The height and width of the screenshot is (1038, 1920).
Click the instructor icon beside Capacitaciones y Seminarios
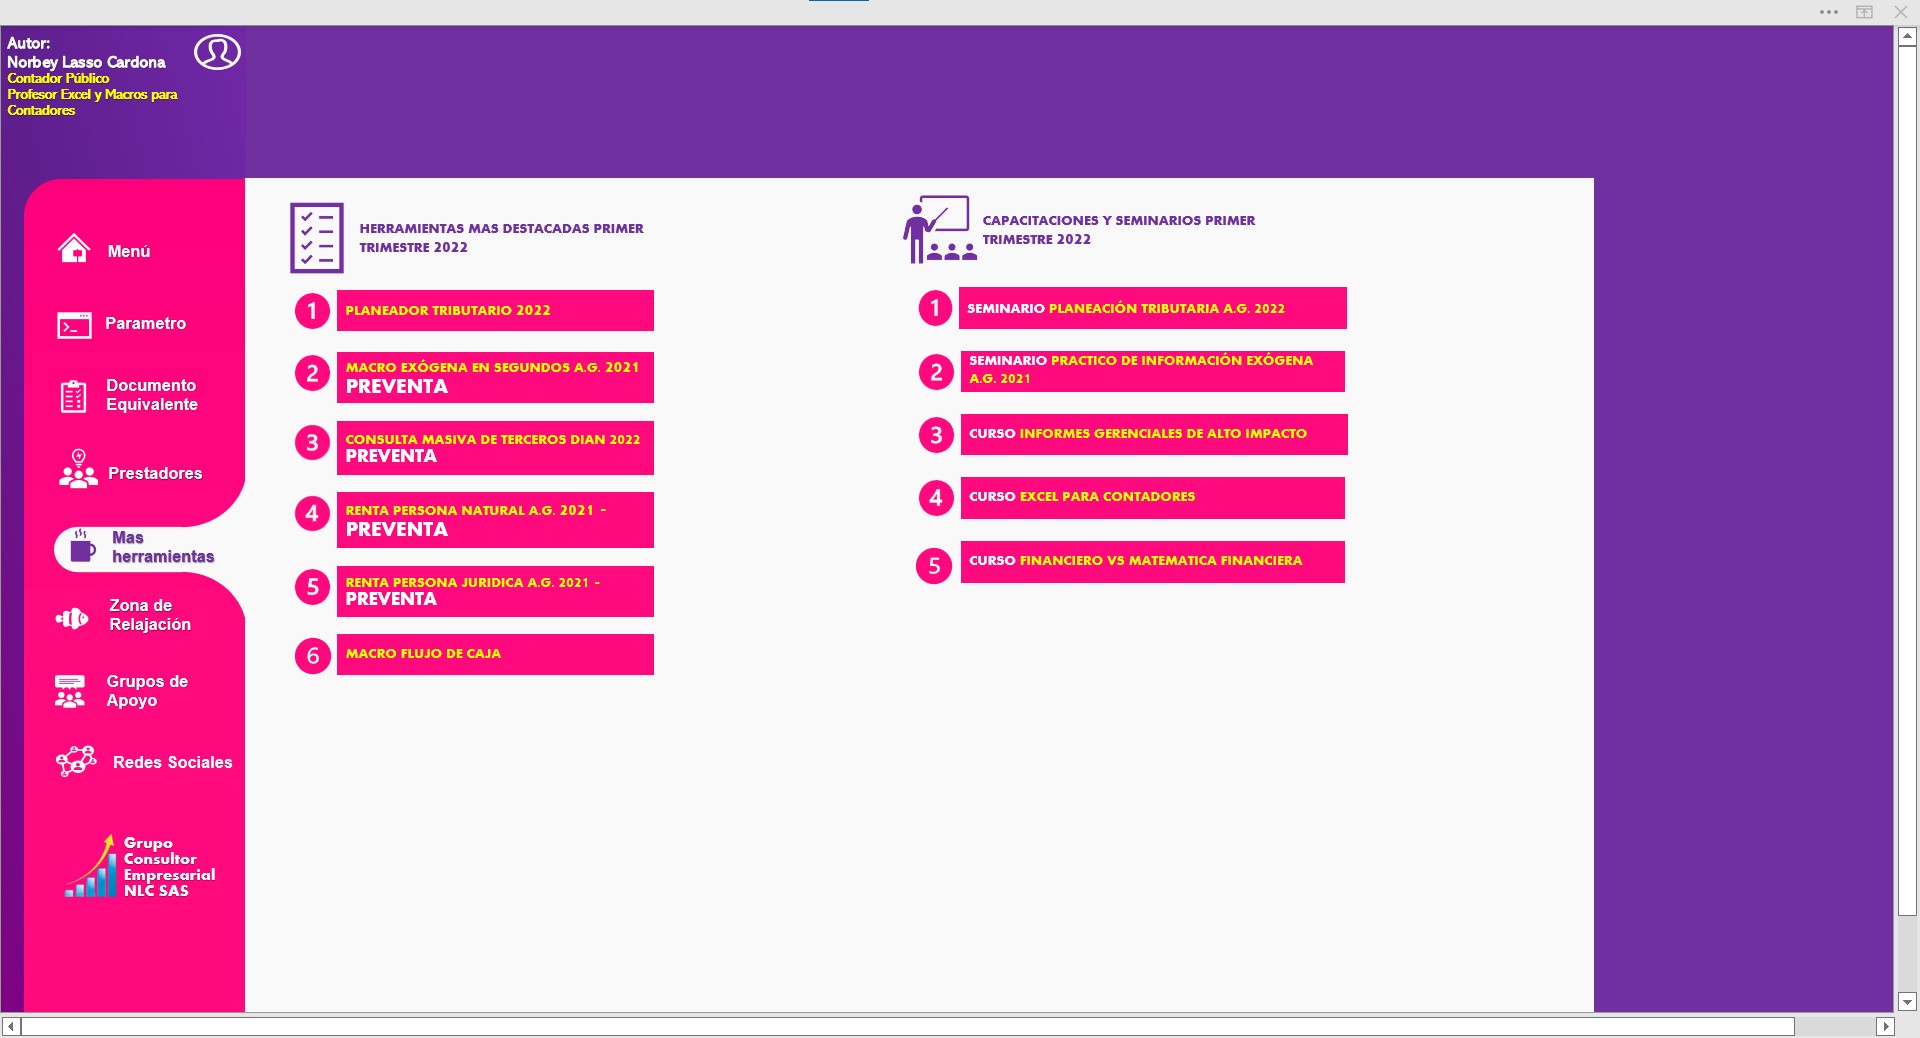click(939, 229)
